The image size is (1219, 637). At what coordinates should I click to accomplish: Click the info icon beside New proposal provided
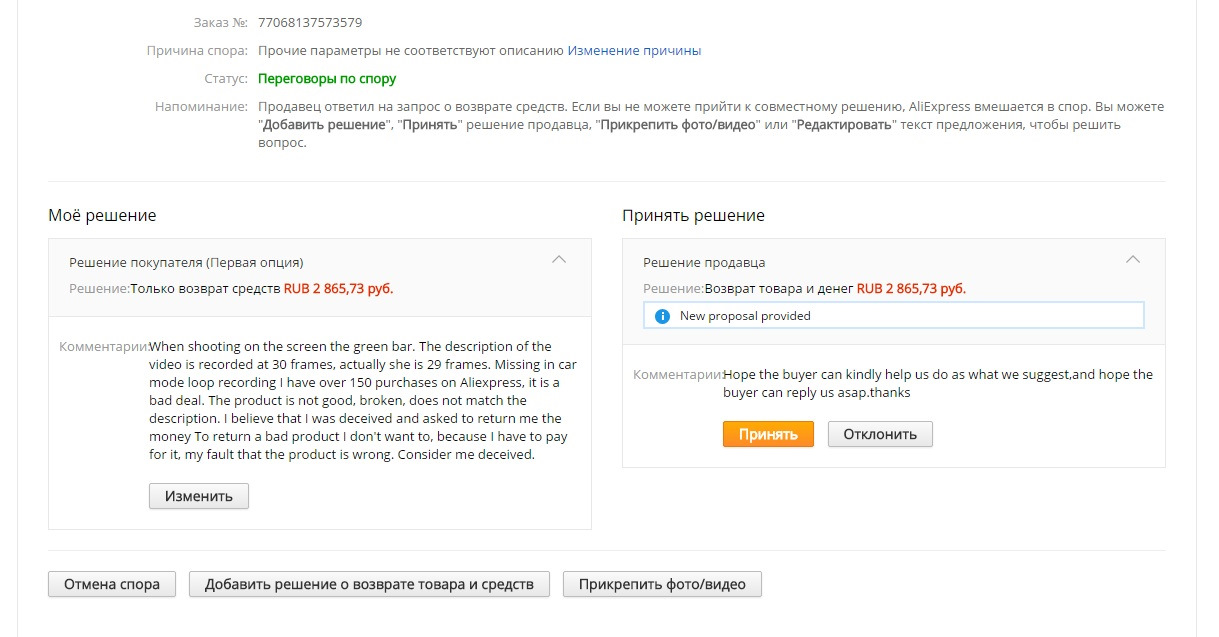(661, 316)
